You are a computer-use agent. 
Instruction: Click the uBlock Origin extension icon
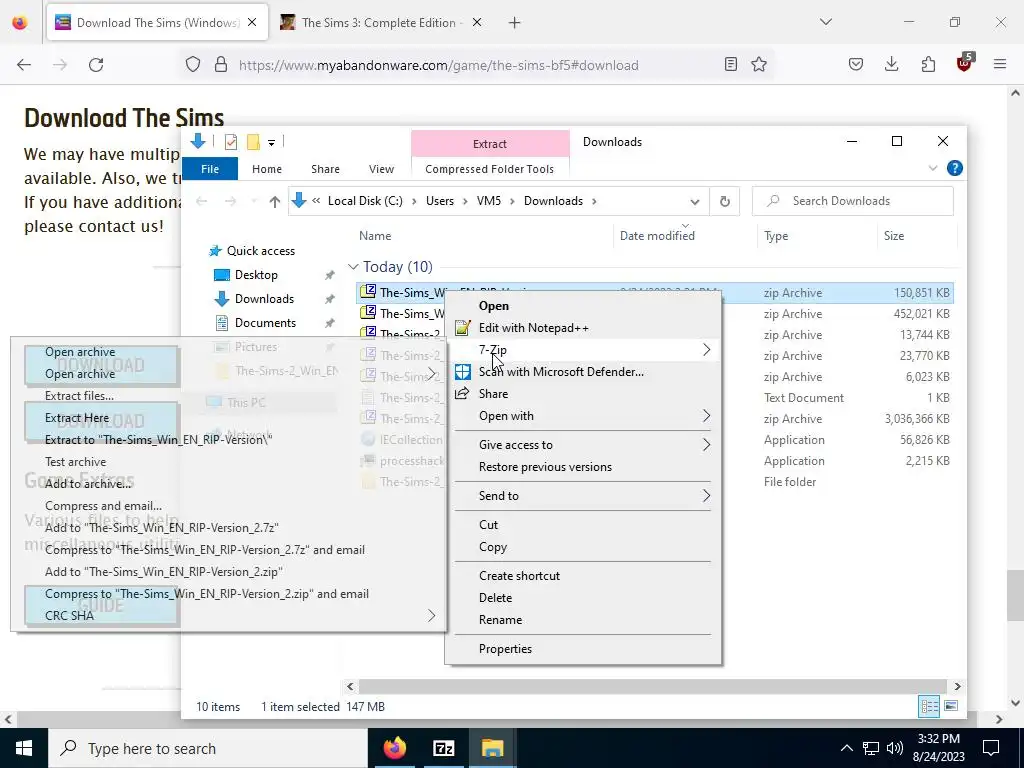(964, 63)
